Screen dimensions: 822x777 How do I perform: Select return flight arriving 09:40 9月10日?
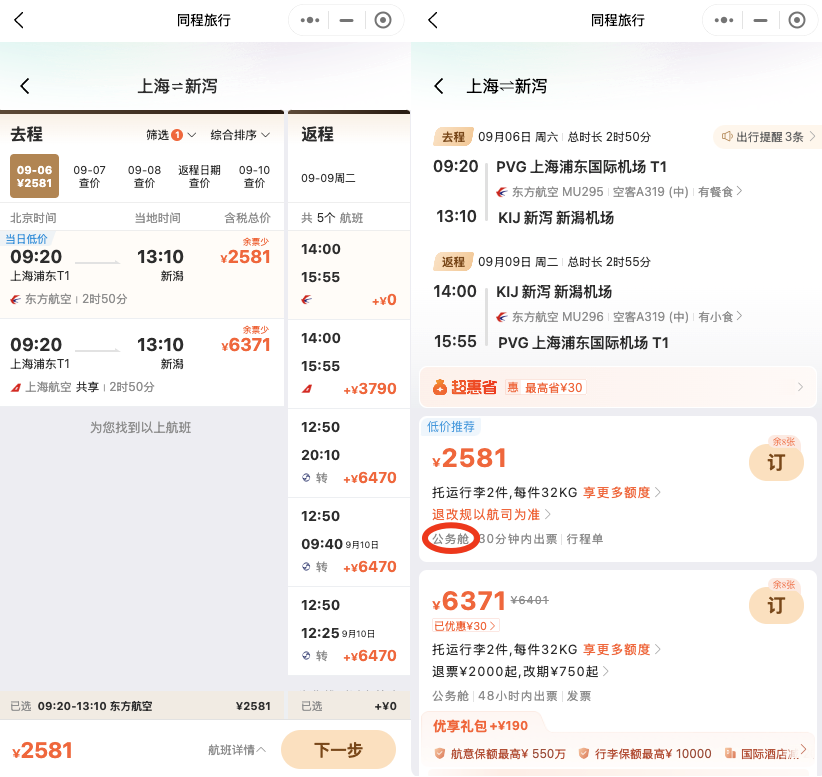point(349,542)
